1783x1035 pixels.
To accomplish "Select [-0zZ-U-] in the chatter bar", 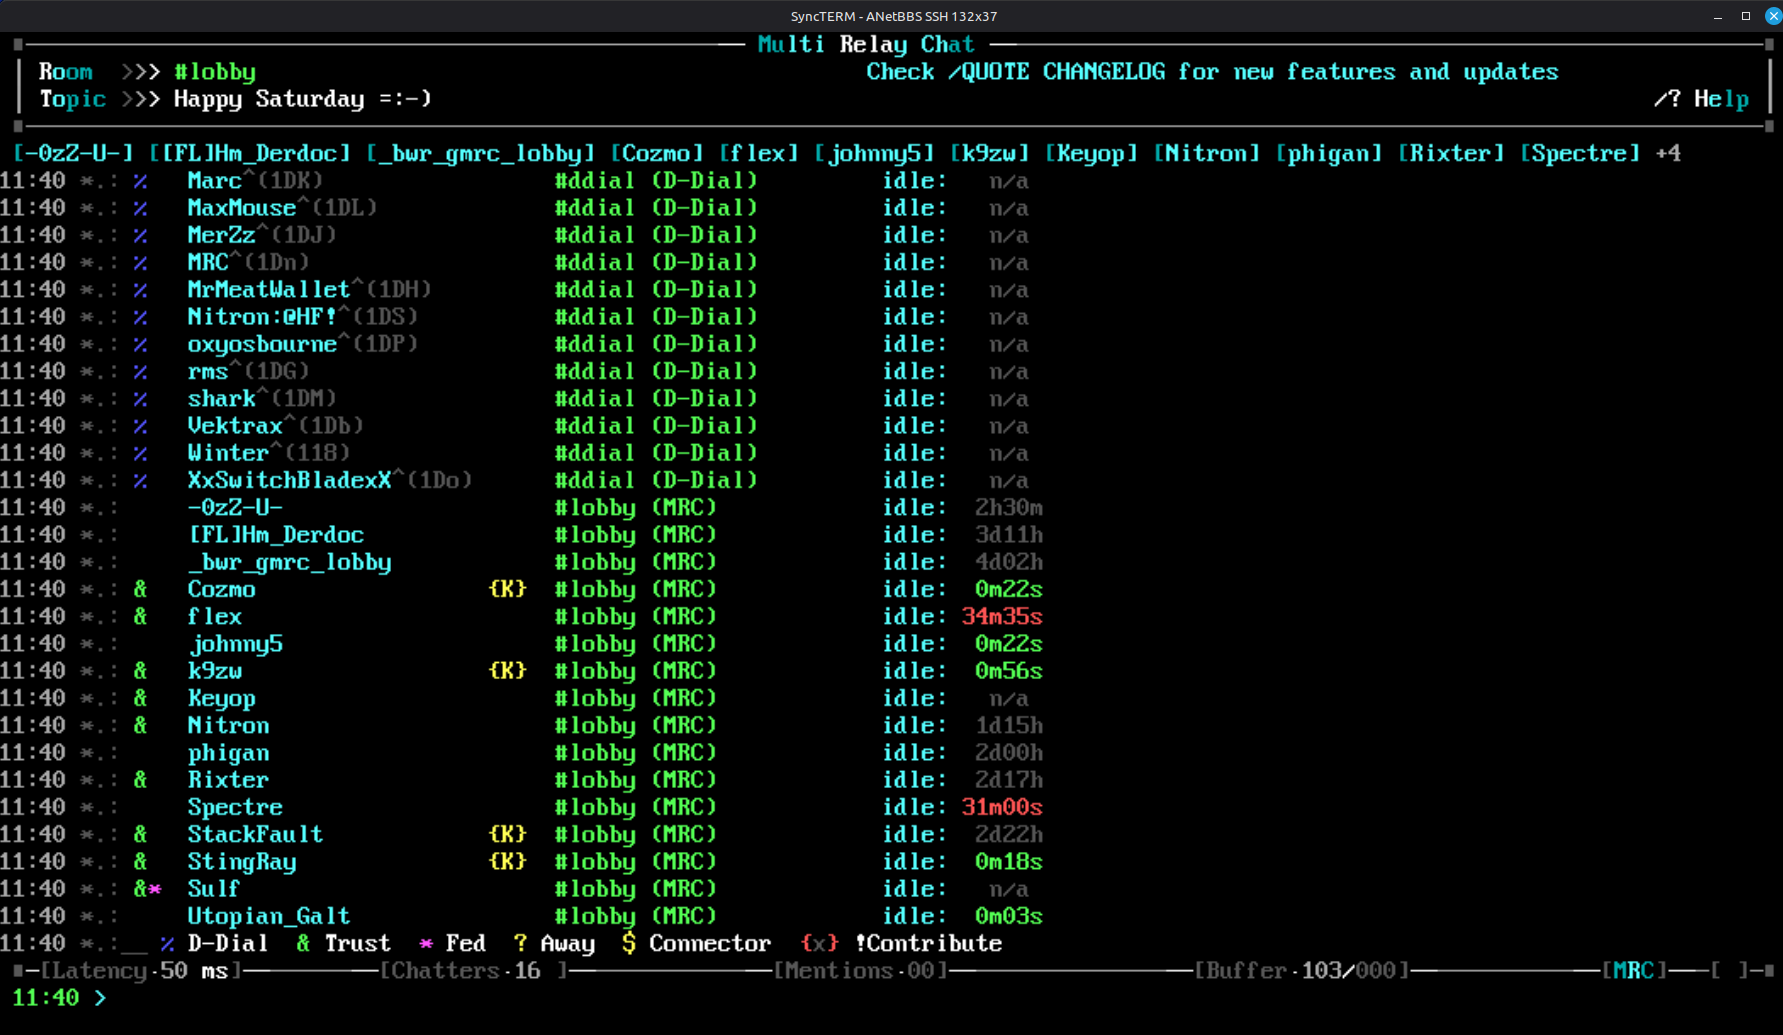I will [73, 153].
